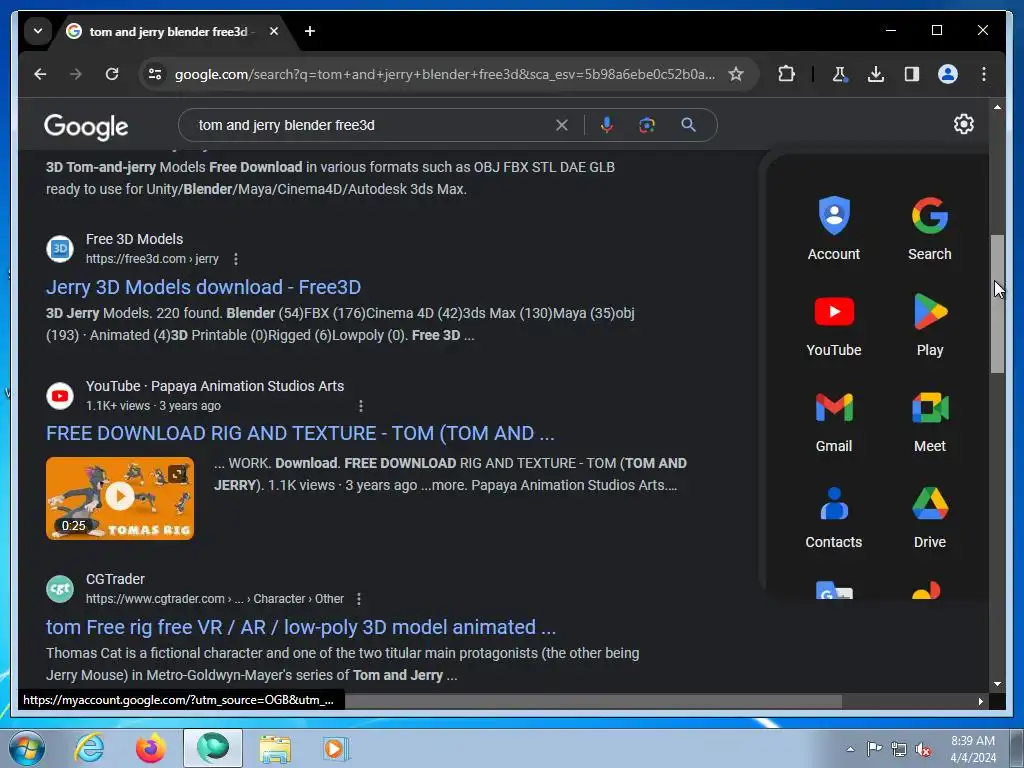Open File Explorer from the taskbar
The width and height of the screenshot is (1024, 768).
click(x=275, y=748)
